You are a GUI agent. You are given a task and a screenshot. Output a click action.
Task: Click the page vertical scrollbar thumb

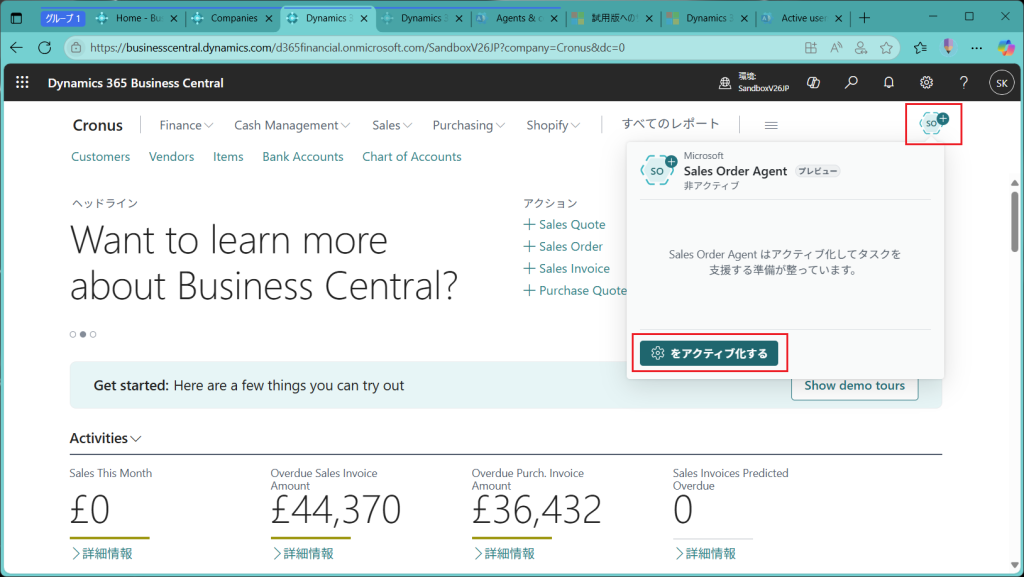[x=1014, y=222]
